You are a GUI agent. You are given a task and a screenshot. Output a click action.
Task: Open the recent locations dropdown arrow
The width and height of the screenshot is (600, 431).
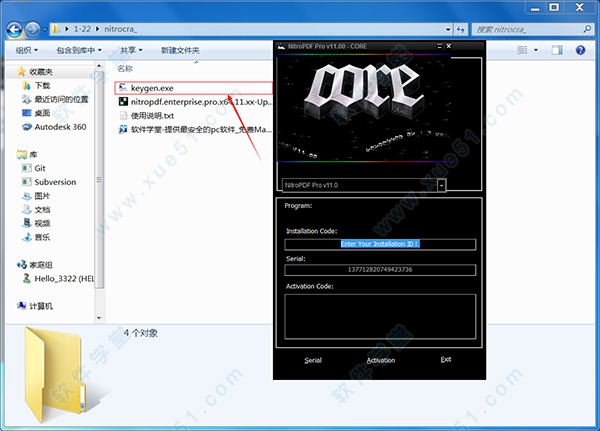(44, 29)
